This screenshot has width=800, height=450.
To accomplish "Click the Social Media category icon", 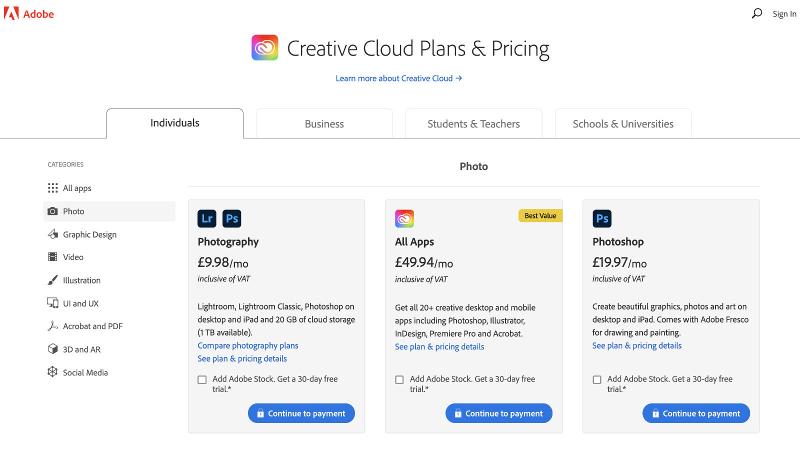I will pos(53,372).
